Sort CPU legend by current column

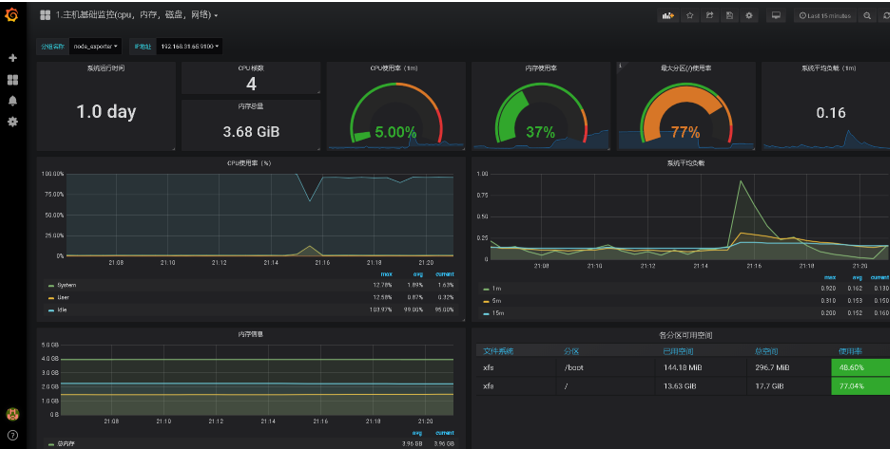(x=445, y=275)
